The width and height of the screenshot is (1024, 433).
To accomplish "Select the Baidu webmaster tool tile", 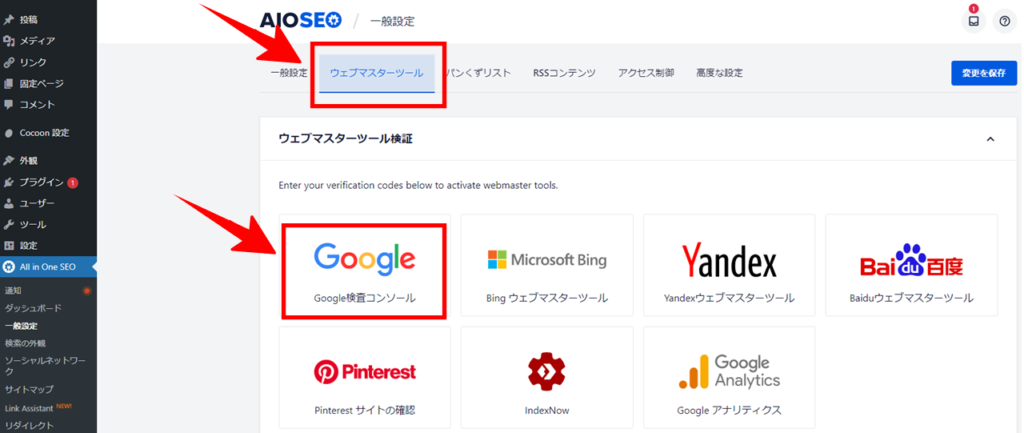I will coord(911,266).
